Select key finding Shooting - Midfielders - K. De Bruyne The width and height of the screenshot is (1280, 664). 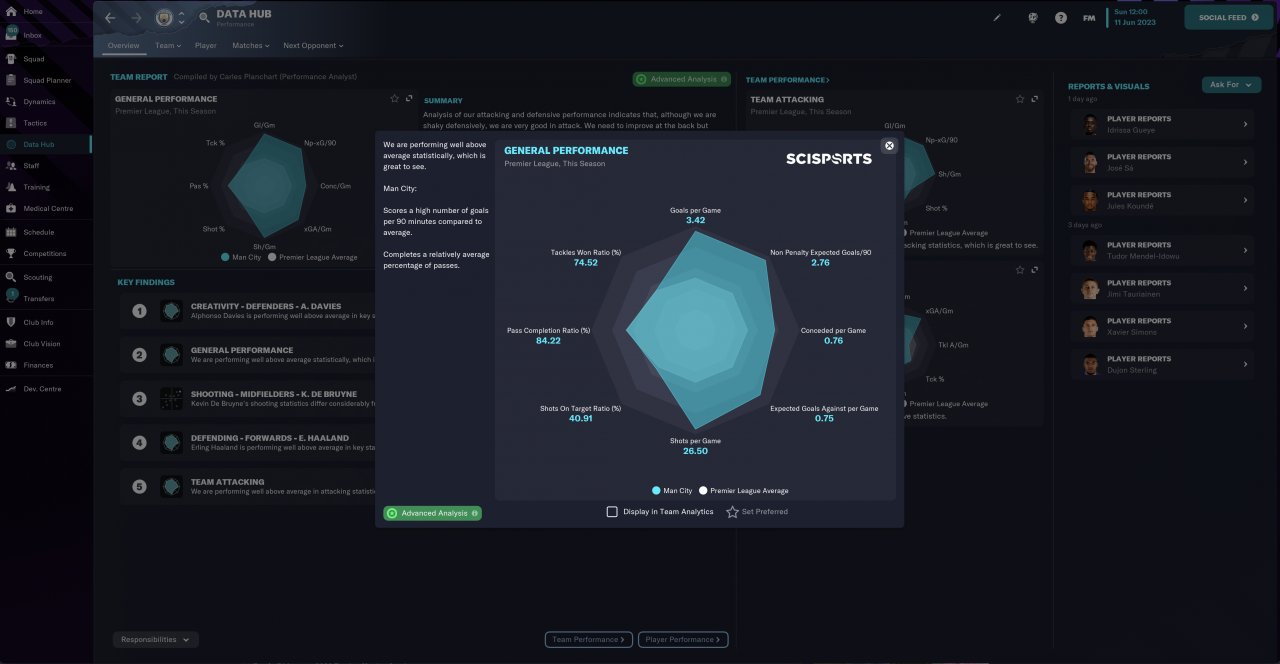click(250, 398)
